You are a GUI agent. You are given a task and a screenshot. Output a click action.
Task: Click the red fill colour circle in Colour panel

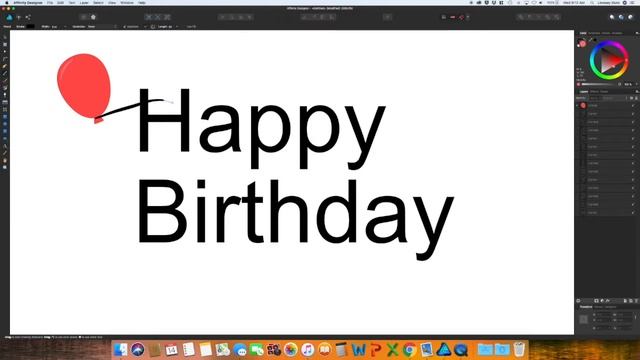pos(583,43)
